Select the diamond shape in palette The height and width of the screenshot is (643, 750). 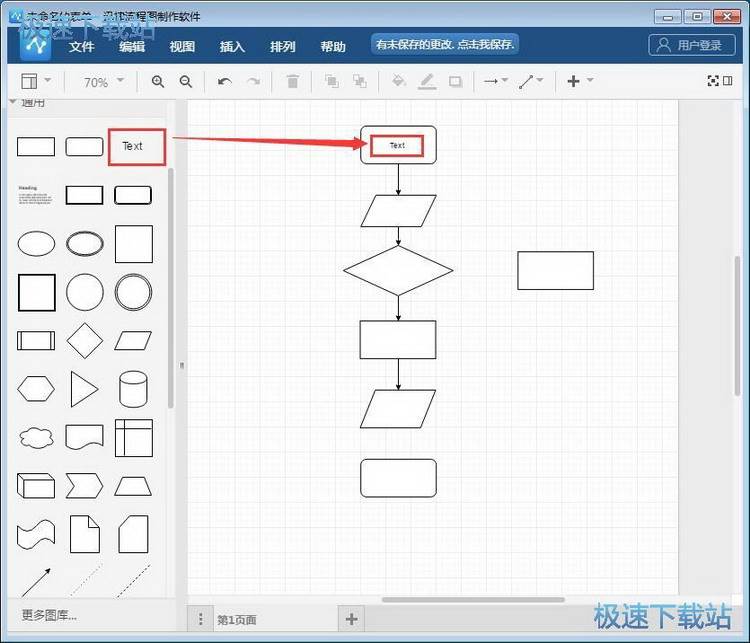85,341
